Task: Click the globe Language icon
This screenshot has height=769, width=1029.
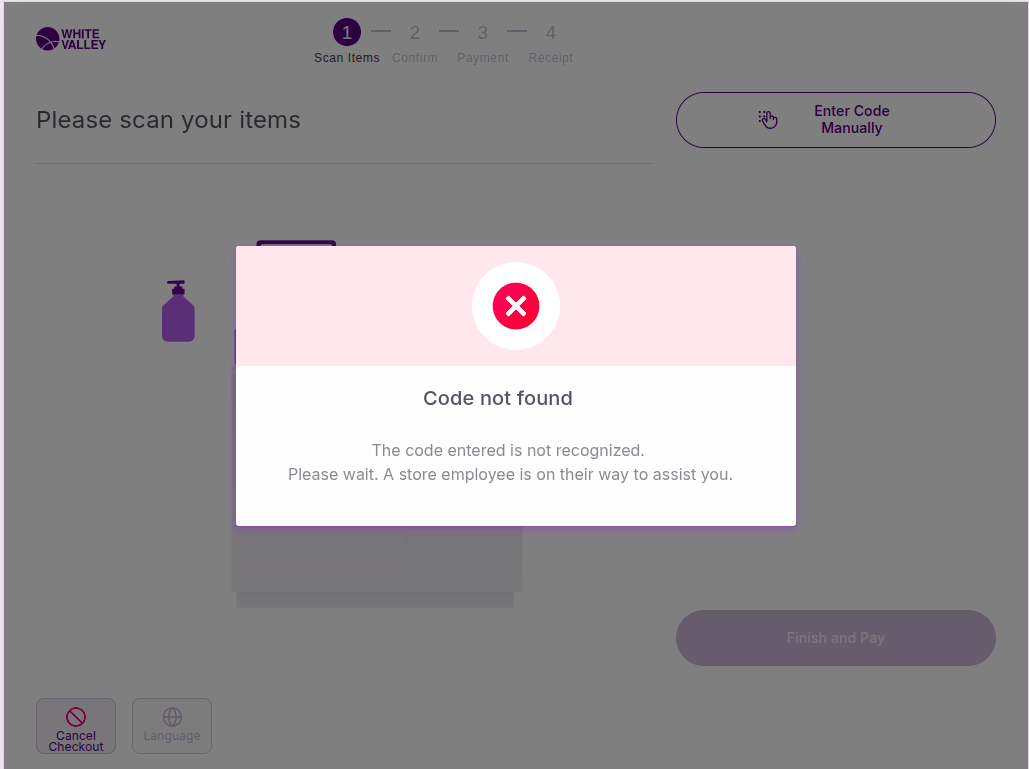Action: pyautogui.click(x=172, y=717)
